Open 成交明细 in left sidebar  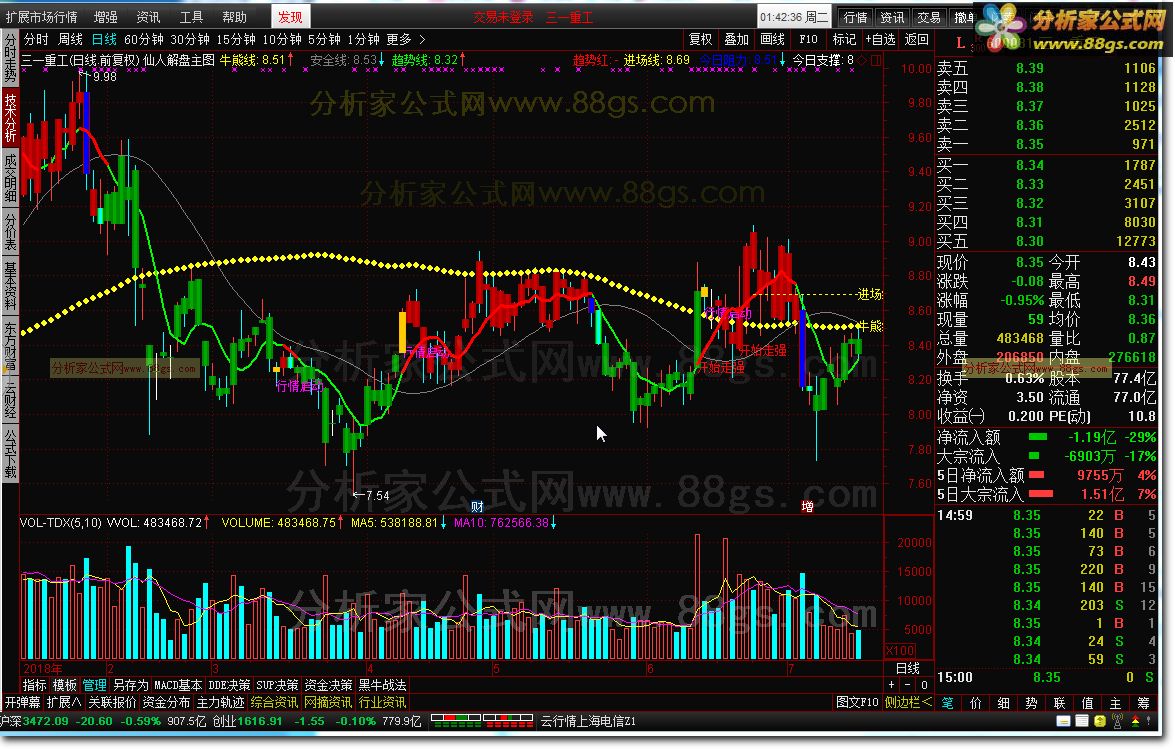click(x=10, y=177)
